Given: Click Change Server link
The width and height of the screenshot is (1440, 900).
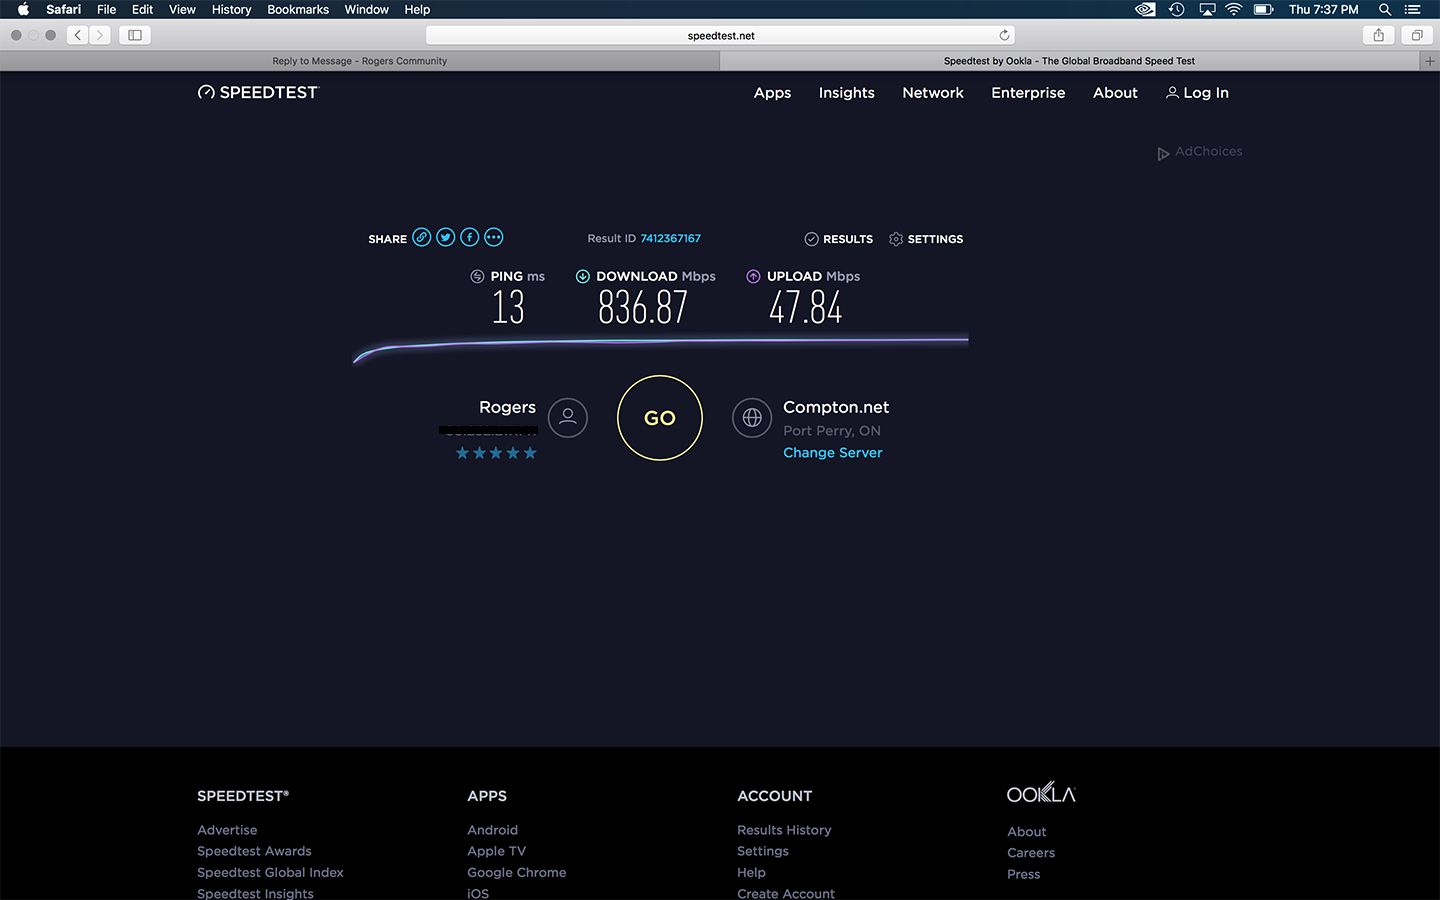Looking at the screenshot, I should [x=833, y=453].
